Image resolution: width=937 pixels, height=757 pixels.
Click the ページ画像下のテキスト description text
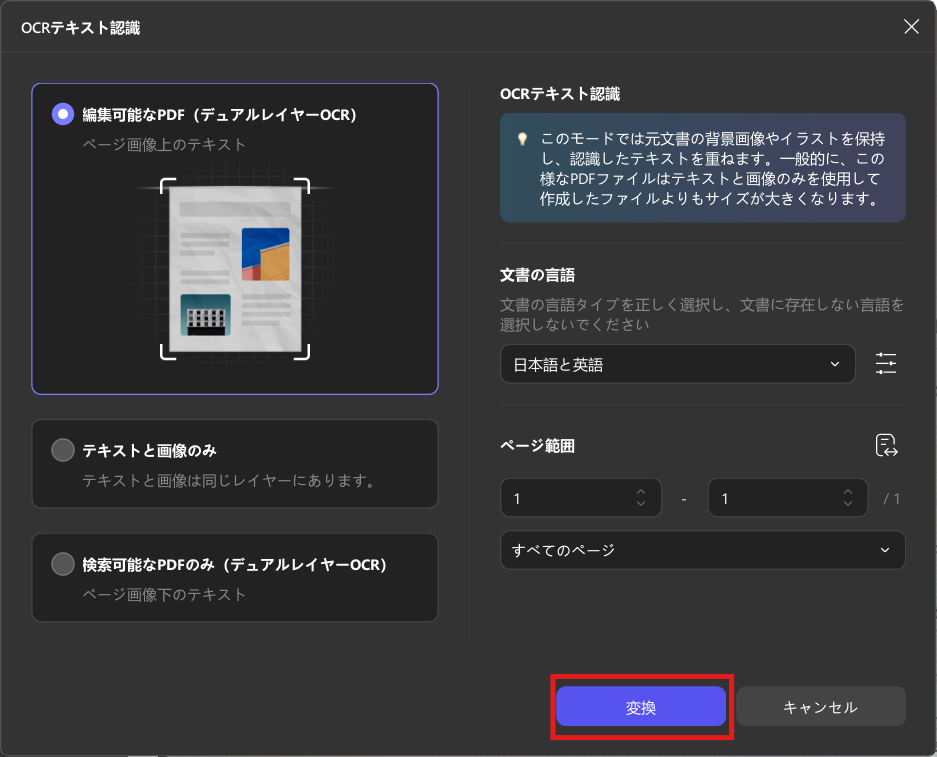coord(164,595)
